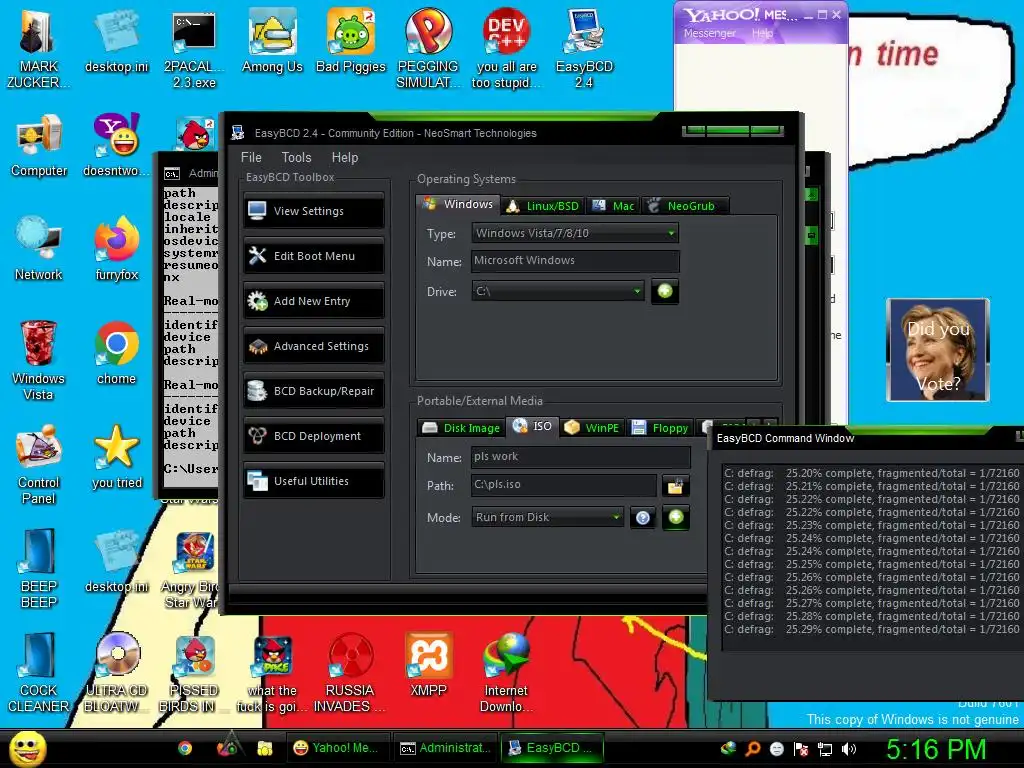The width and height of the screenshot is (1024, 768).
Task: Open the File menu in EasyBCD
Action: tap(251, 157)
